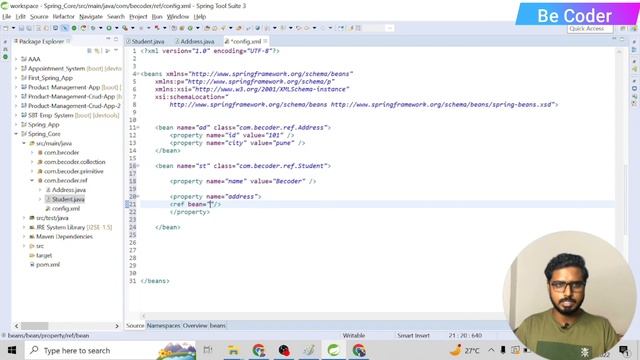Click the Windows taskbar search box
The image size is (640, 360).
110,351
